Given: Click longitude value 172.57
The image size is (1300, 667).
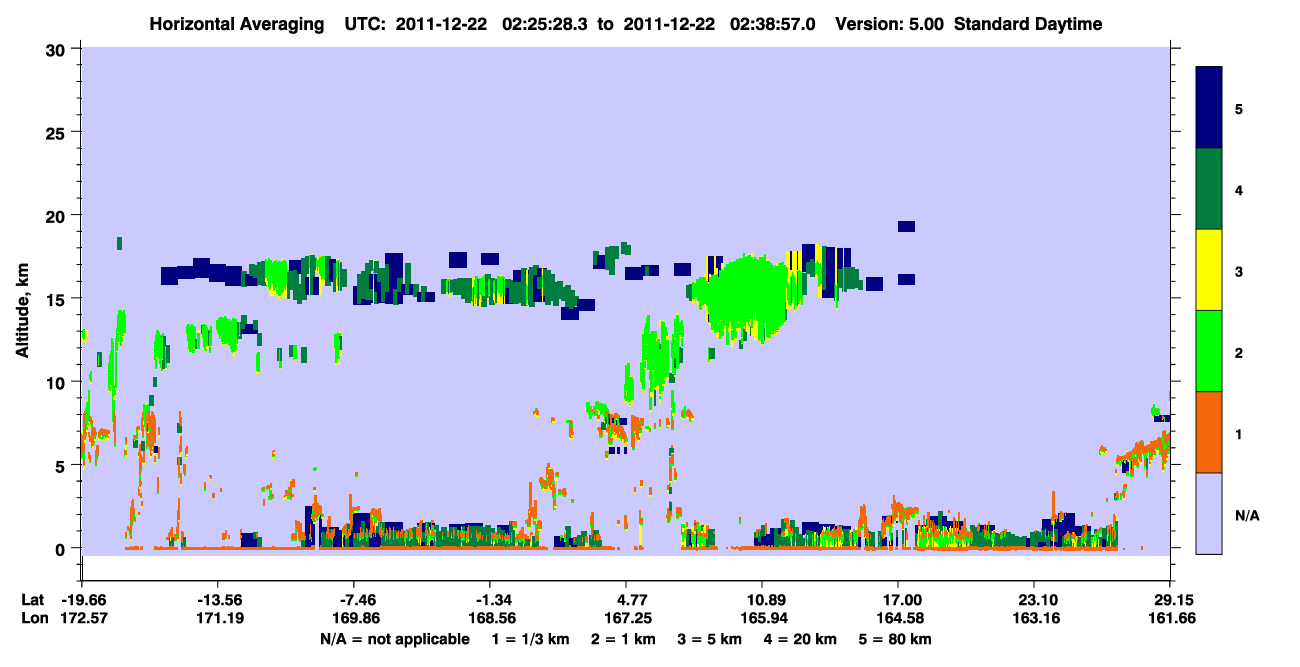Looking at the screenshot, I should [x=82, y=618].
